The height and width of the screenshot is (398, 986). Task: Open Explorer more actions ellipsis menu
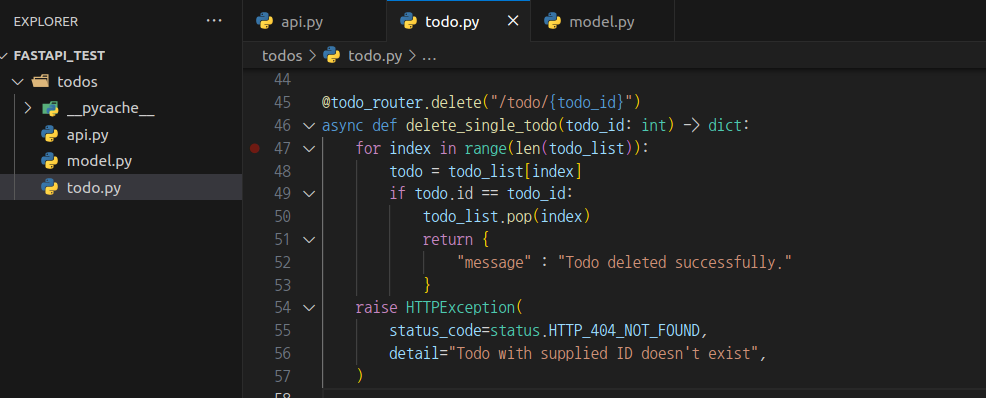coord(214,21)
